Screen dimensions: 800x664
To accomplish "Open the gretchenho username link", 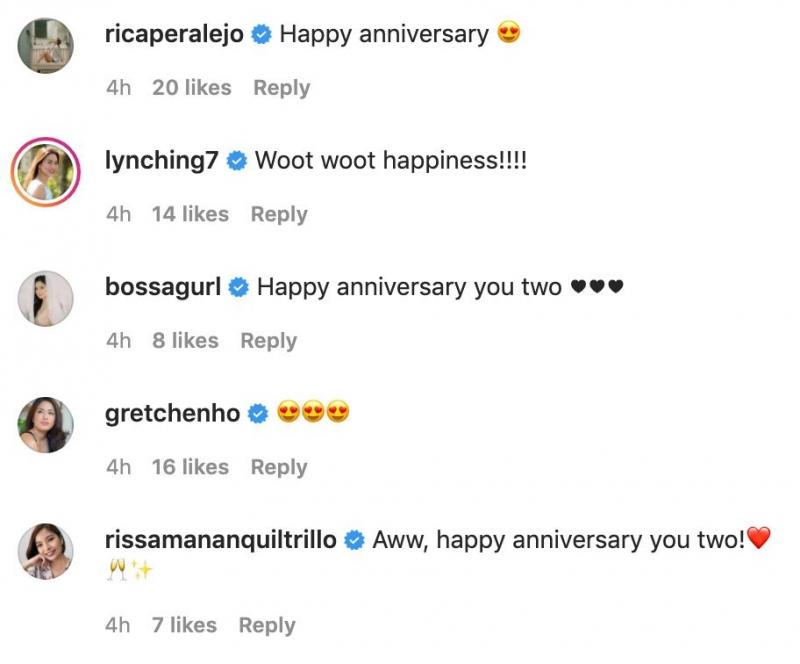I will (x=172, y=414).
